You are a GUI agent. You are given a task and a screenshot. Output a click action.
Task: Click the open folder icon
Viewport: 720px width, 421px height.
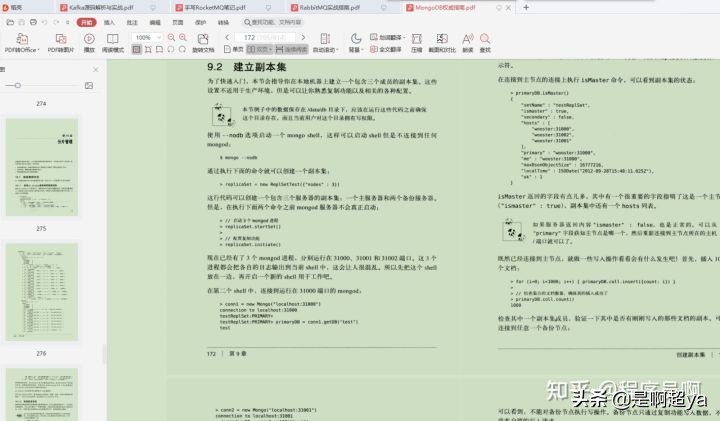(10, 22)
